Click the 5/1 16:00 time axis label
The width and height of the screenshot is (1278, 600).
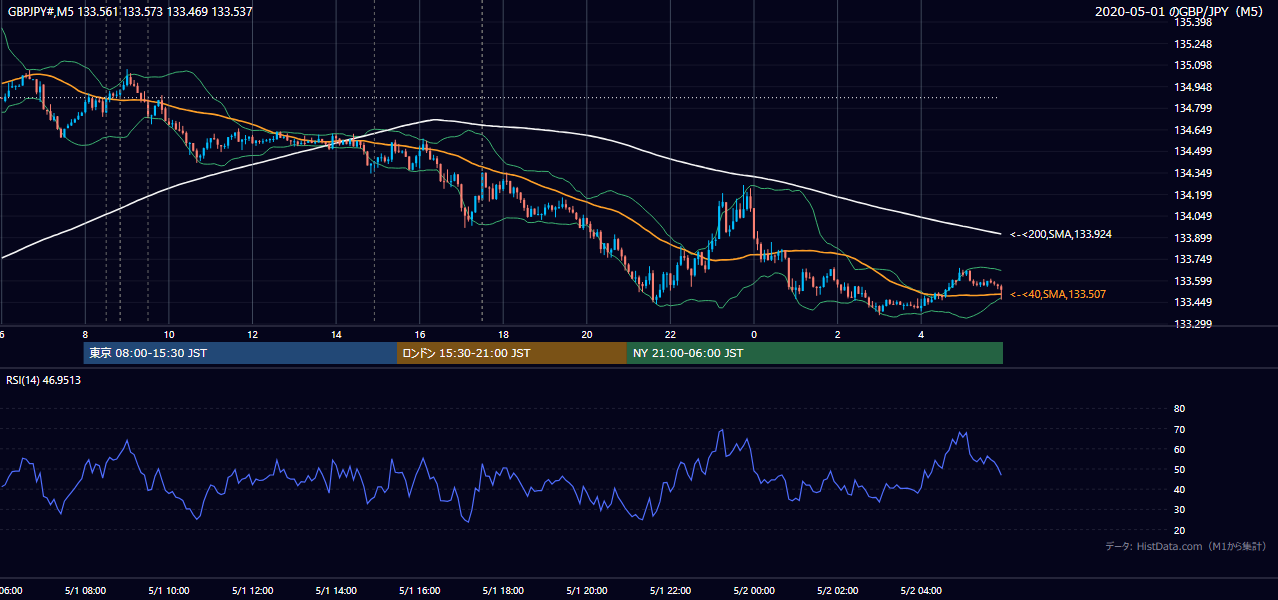[x=420, y=591]
